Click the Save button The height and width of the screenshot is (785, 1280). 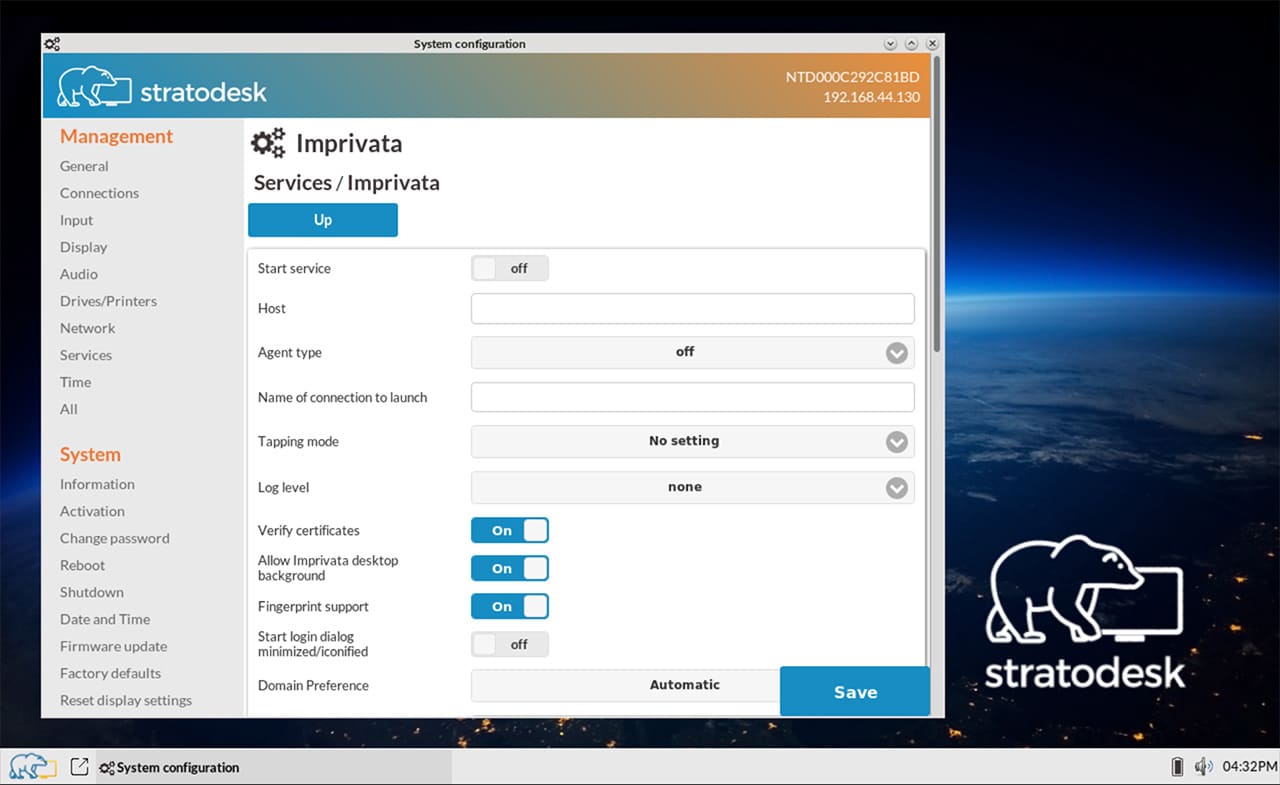855,692
